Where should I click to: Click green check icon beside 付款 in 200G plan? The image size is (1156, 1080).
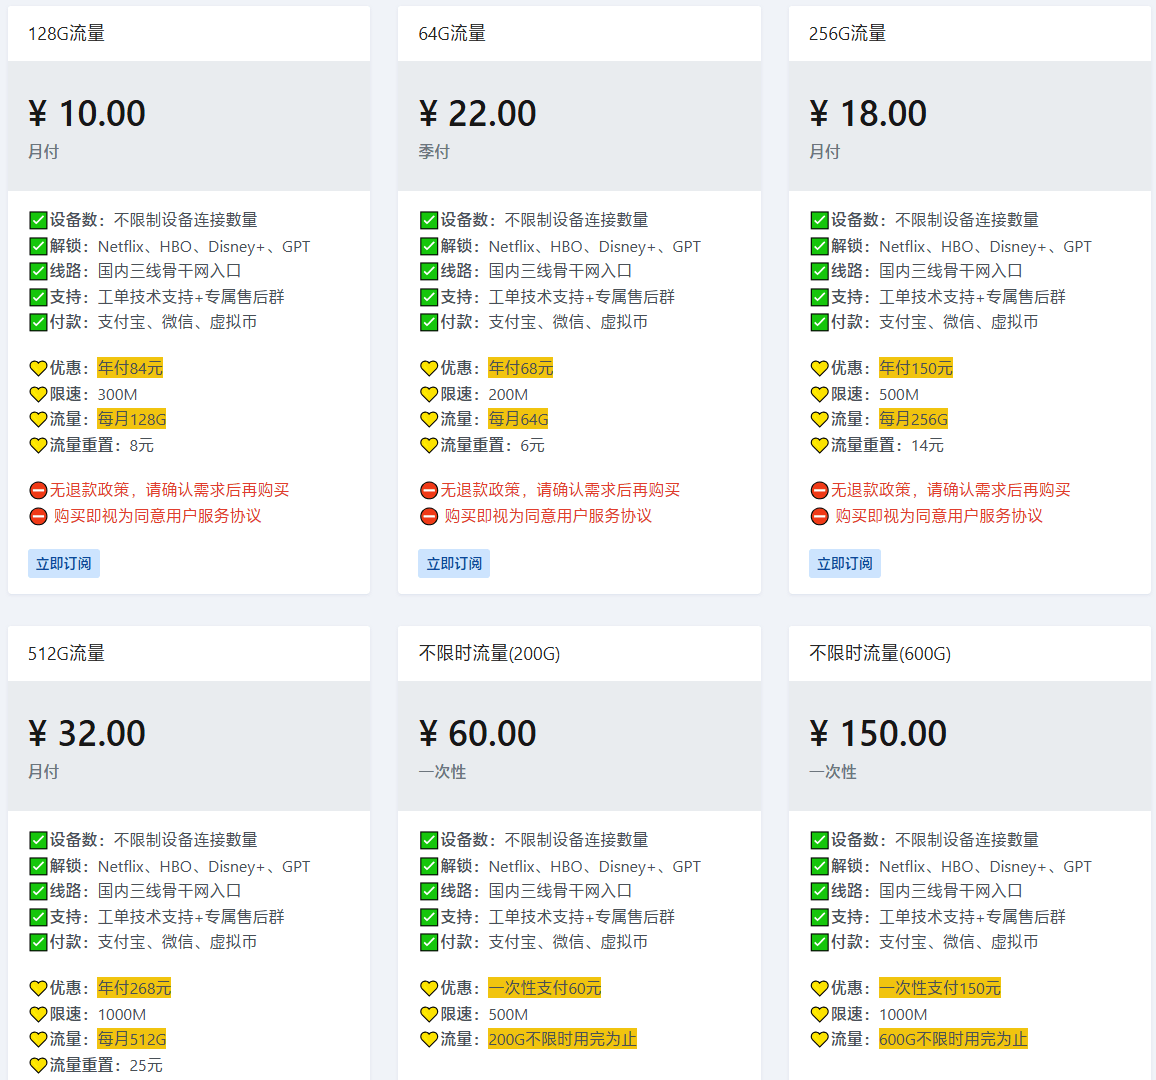click(429, 943)
